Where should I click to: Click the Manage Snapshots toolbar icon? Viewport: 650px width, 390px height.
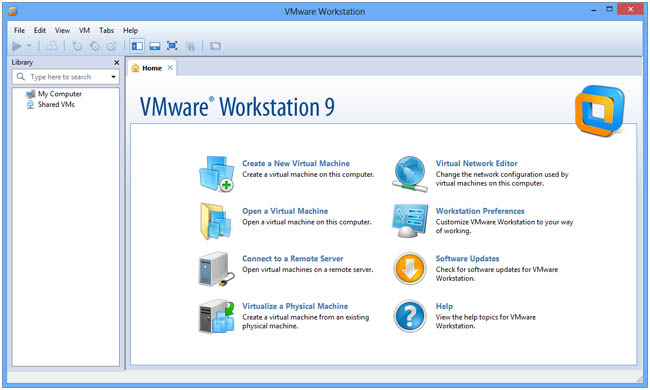pos(112,46)
